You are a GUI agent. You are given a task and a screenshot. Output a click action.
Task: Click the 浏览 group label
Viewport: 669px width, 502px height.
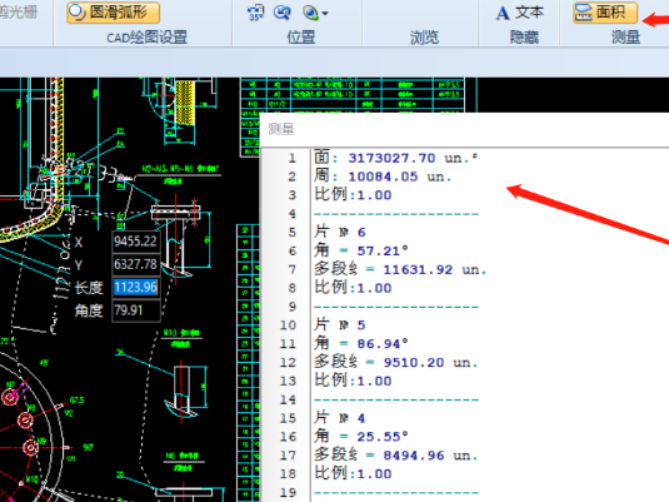(424, 38)
